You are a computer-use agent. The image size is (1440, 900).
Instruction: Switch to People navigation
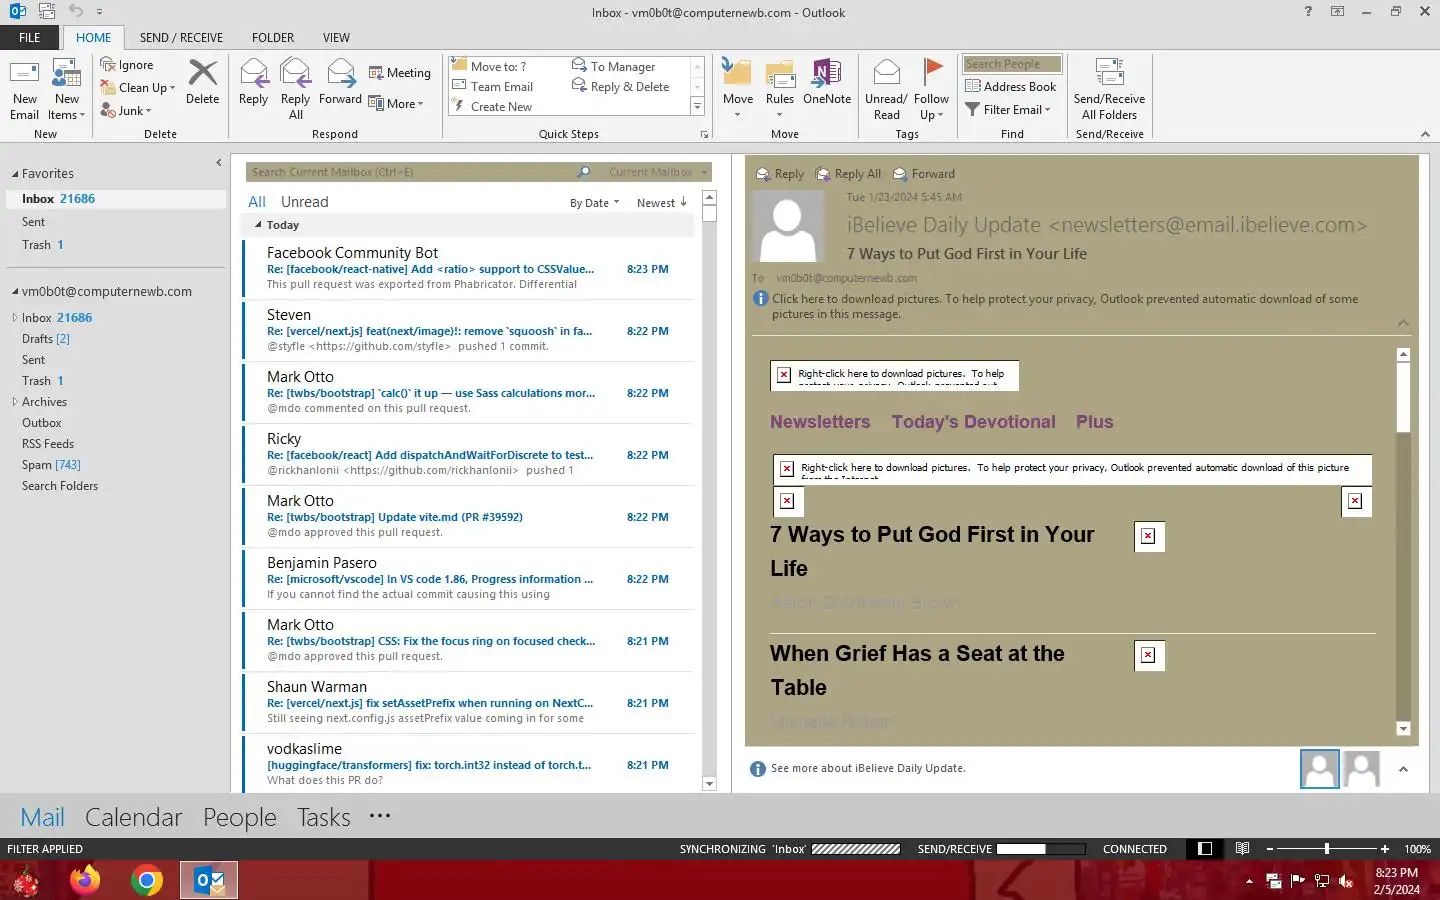(240, 817)
